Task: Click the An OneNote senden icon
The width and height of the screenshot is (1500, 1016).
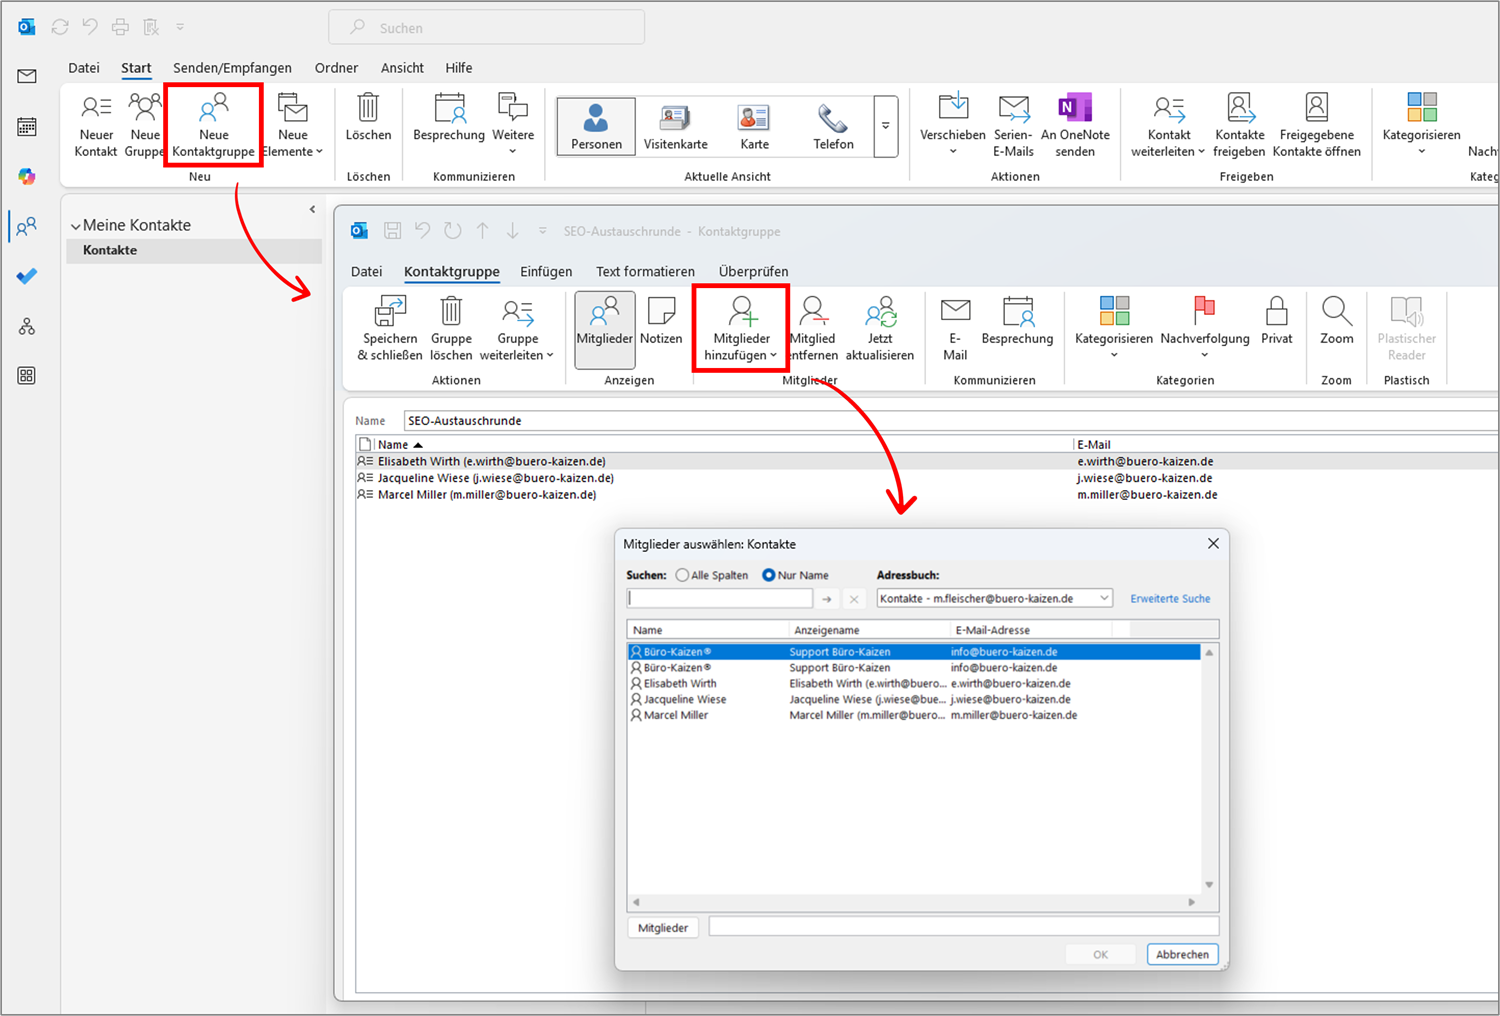Action: [x=1075, y=108]
